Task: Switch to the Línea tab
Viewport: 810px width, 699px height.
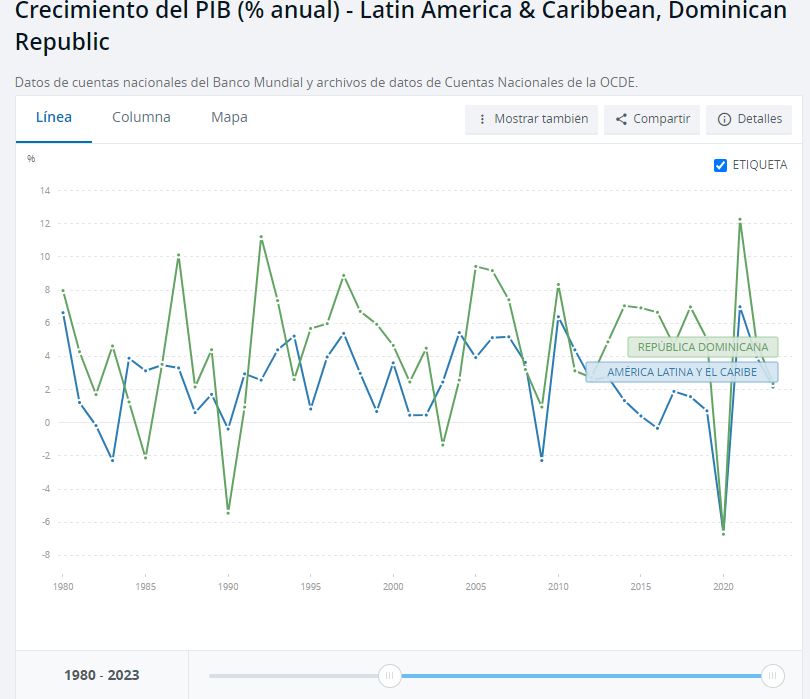Action: point(54,117)
